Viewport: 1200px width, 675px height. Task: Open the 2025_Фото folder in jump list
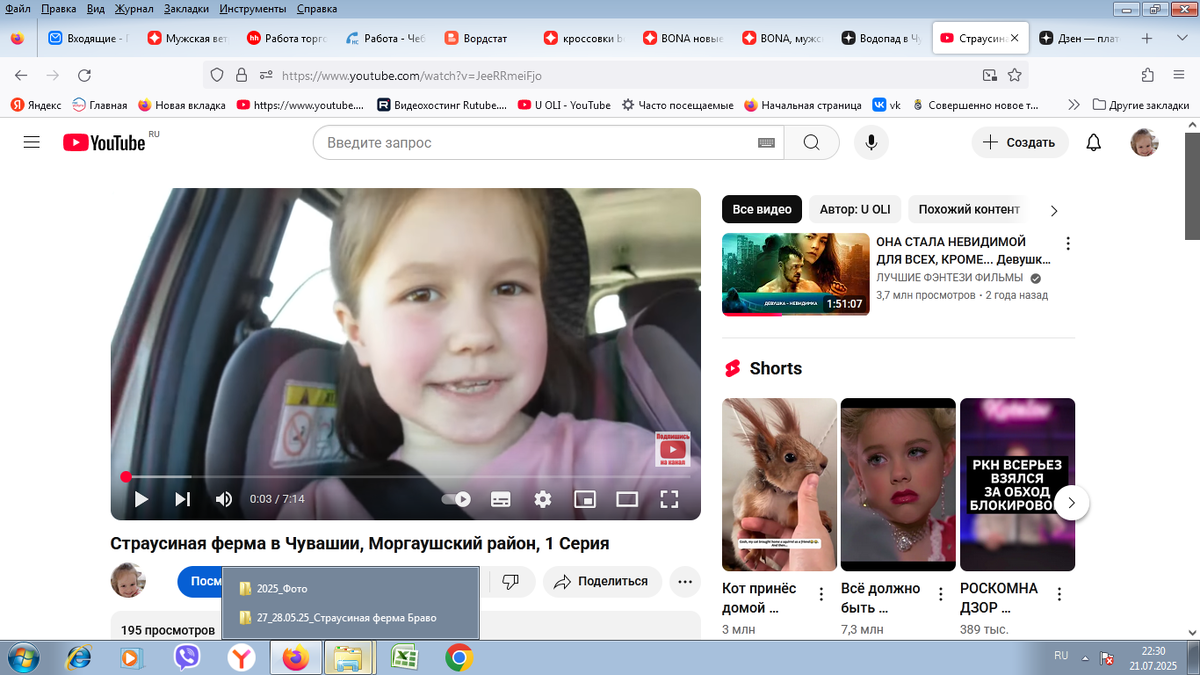[349, 589]
